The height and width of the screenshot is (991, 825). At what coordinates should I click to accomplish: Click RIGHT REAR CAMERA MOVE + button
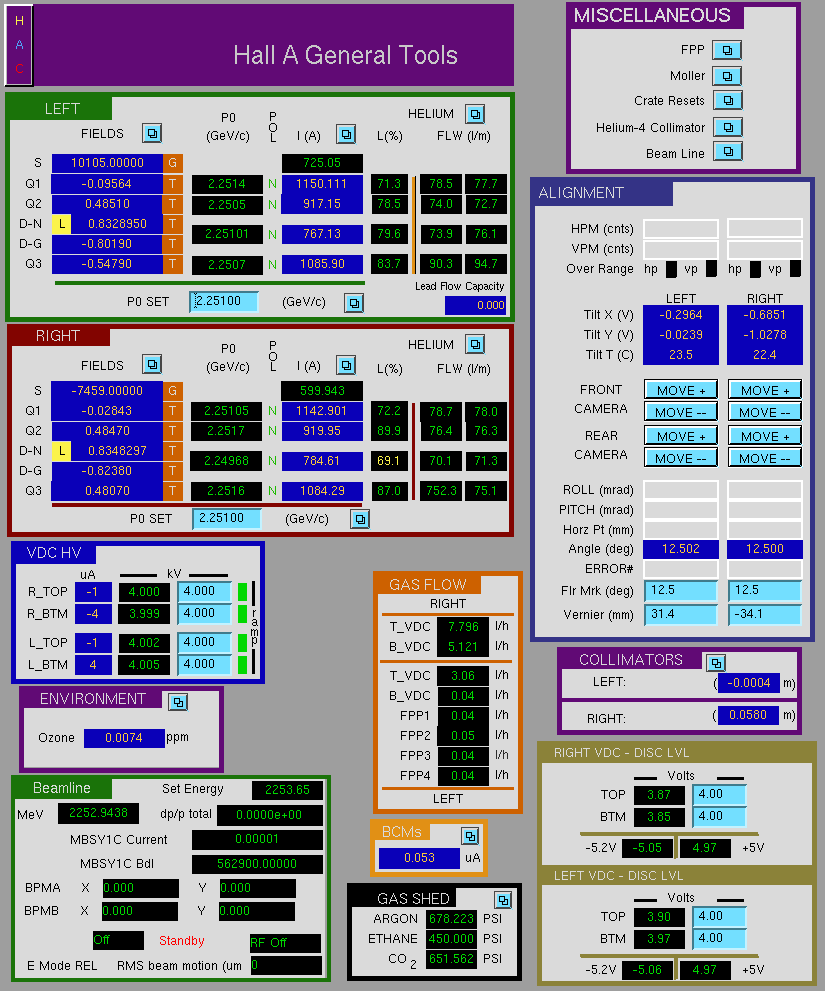coord(765,435)
